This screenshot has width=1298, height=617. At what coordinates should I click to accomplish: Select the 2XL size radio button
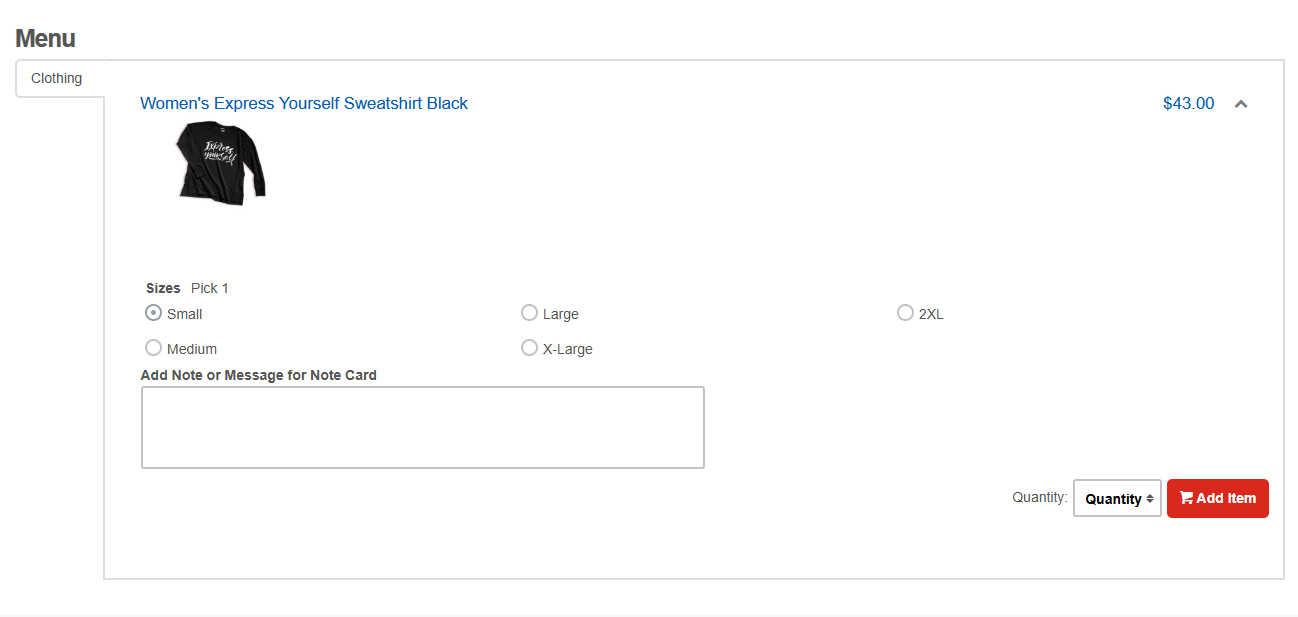pyautogui.click(x=905, y=312)
